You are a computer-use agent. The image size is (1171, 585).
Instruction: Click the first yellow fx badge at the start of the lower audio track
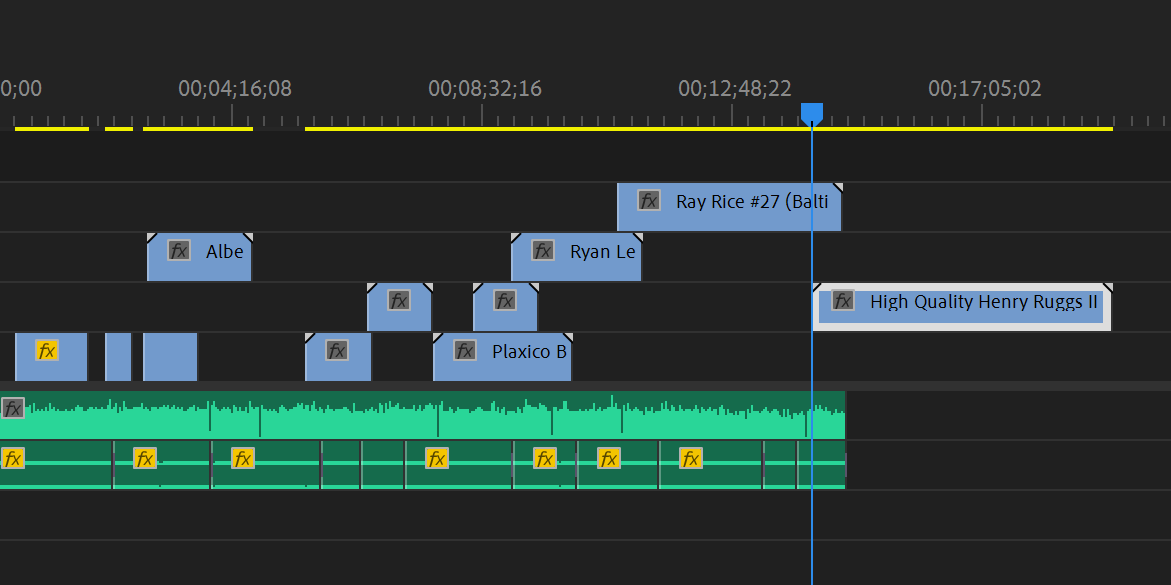(13, 458)
